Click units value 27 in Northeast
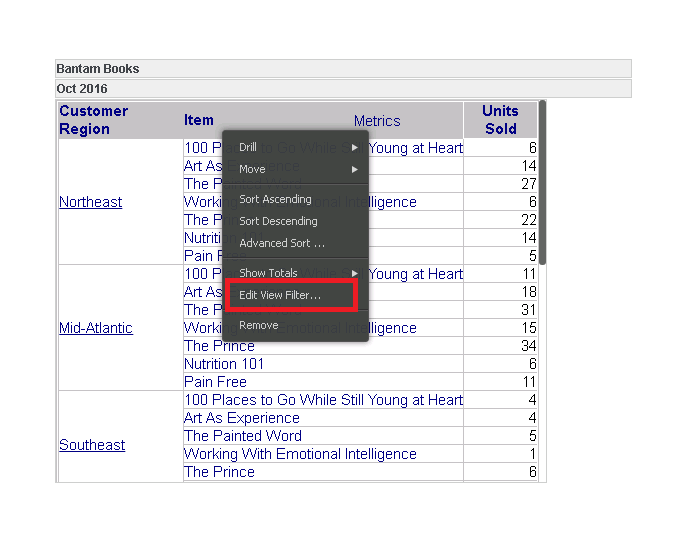This screenshot has height=545, width=690. coord(529,184)
